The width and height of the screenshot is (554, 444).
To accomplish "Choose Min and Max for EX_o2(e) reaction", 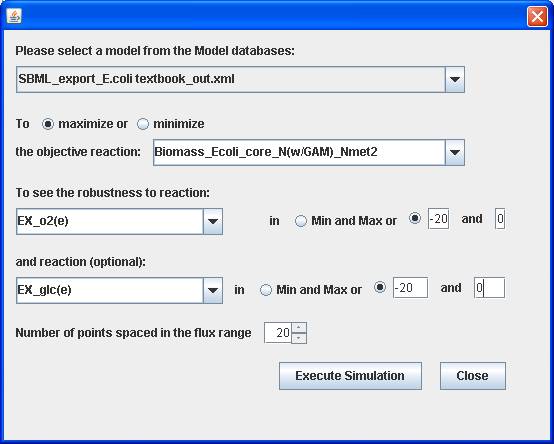I will [301, 221].
